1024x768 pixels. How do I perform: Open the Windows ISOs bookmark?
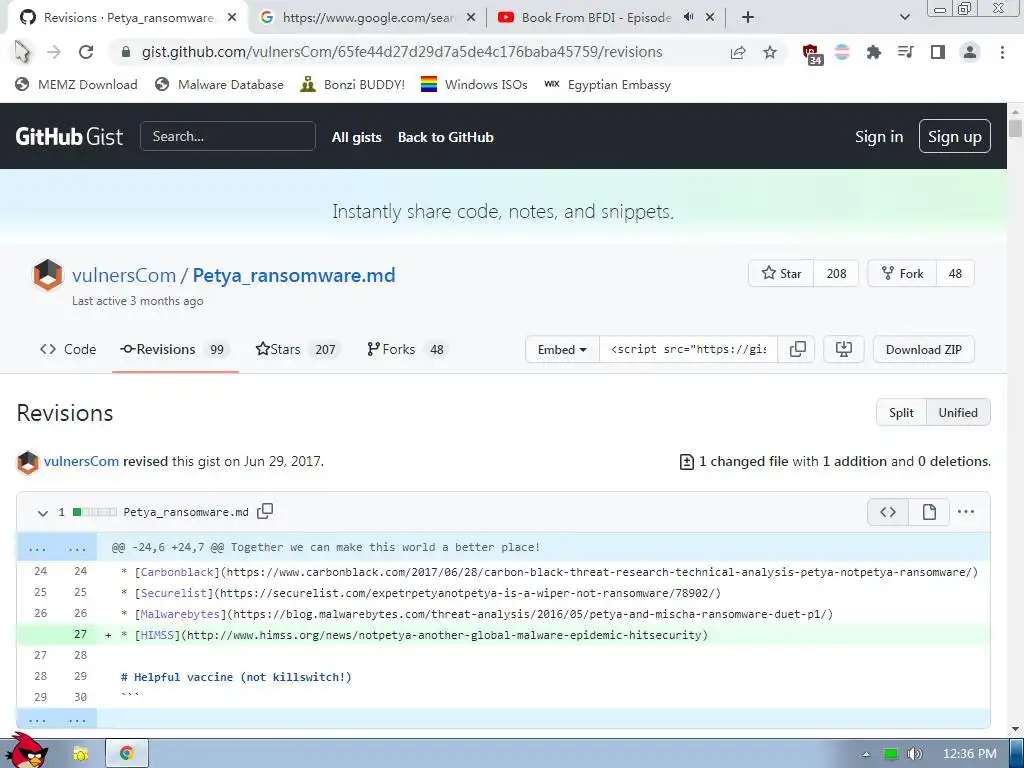pyautogui.click(x=474, y=84)
